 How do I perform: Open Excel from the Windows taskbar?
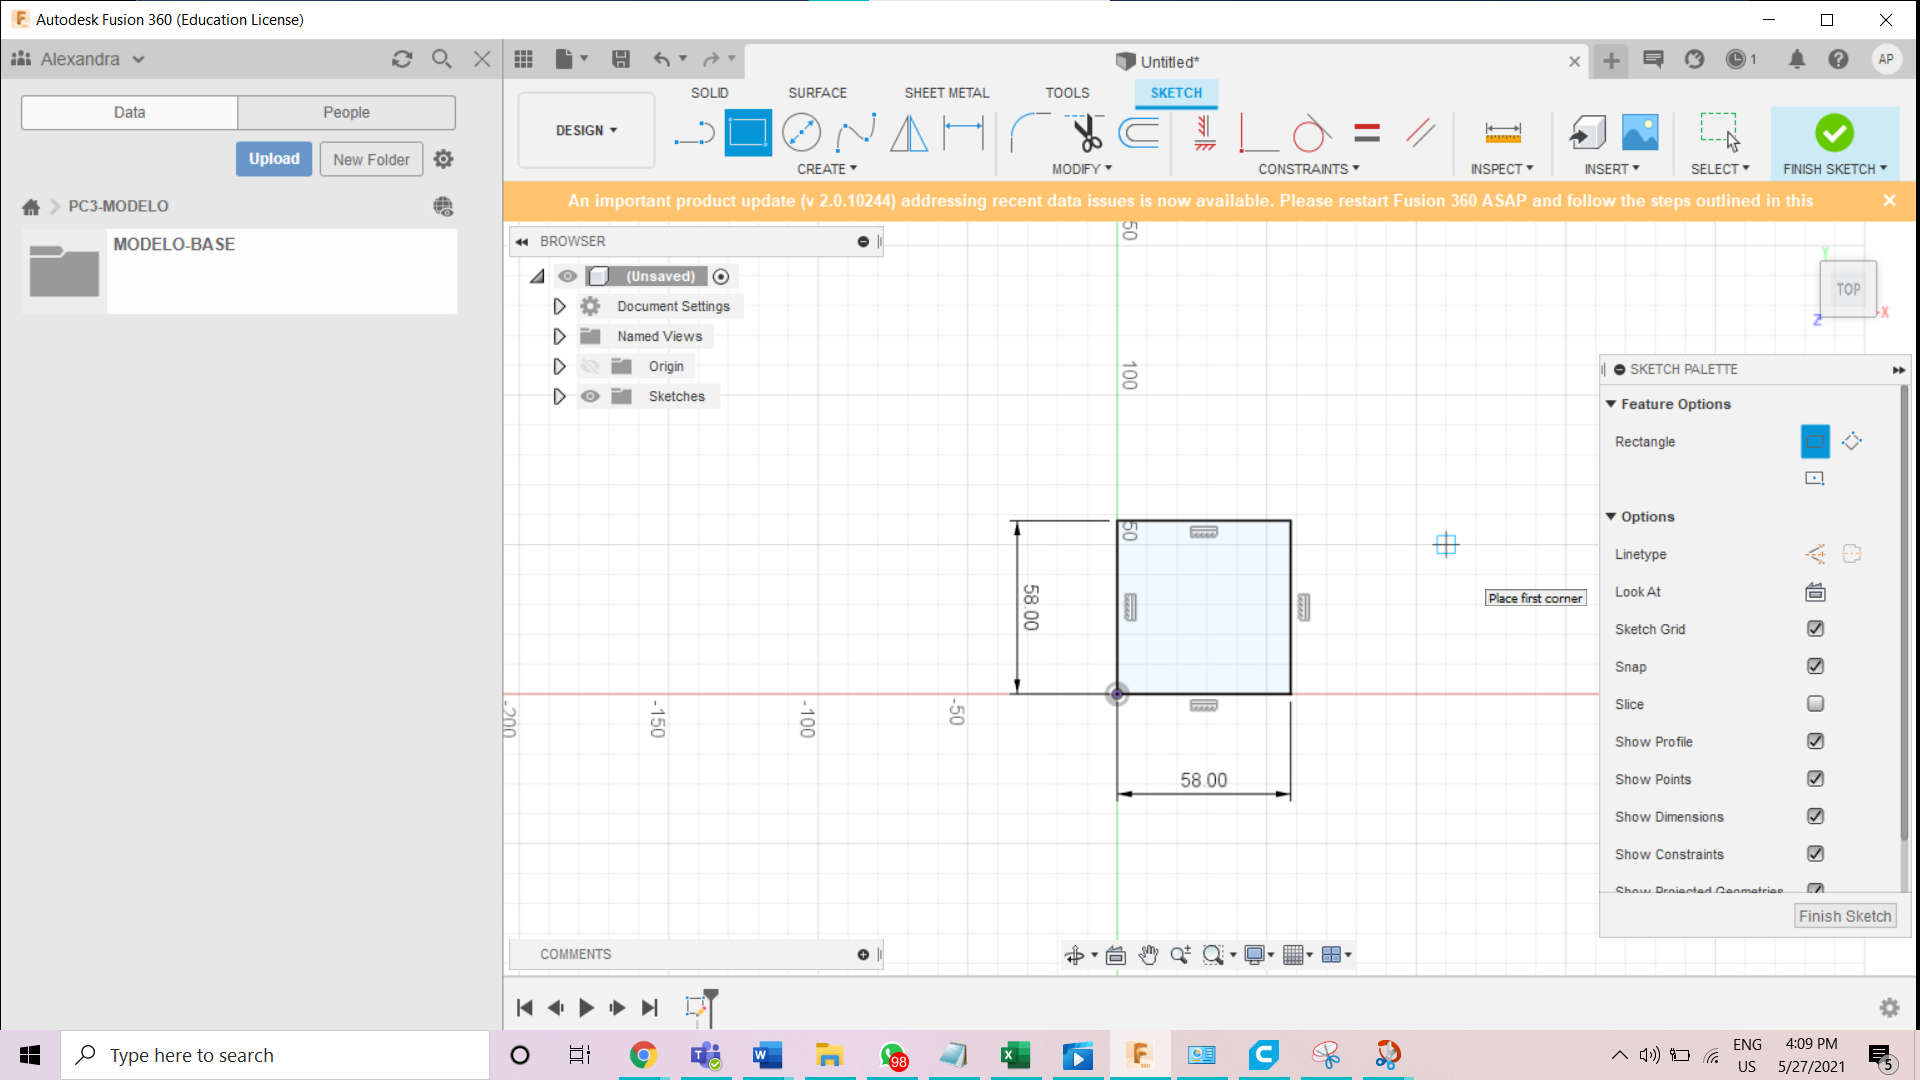(x=1015, y=1055)
